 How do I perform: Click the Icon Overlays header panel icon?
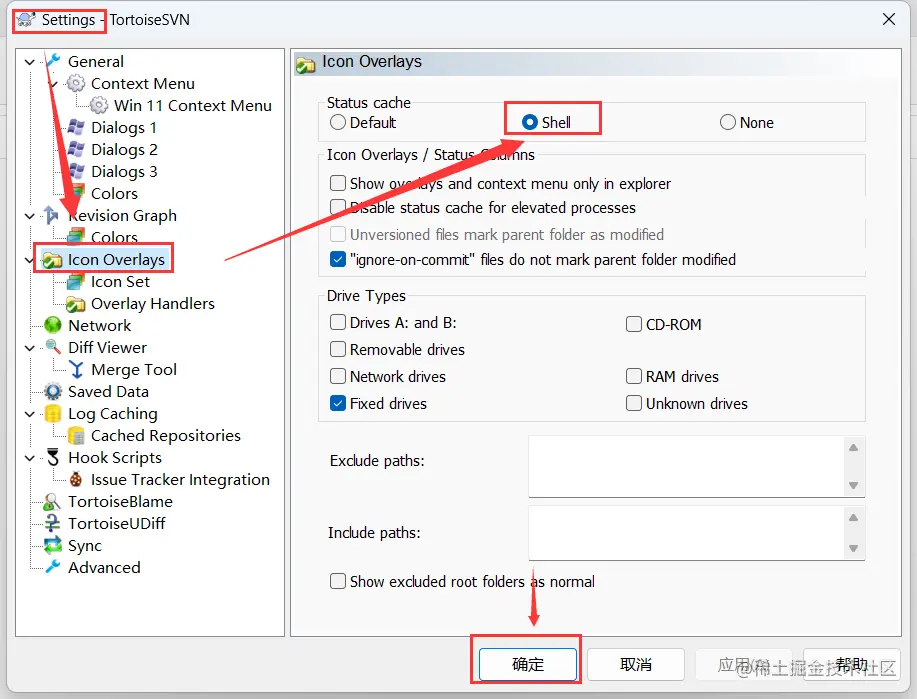tap(306, 64)
